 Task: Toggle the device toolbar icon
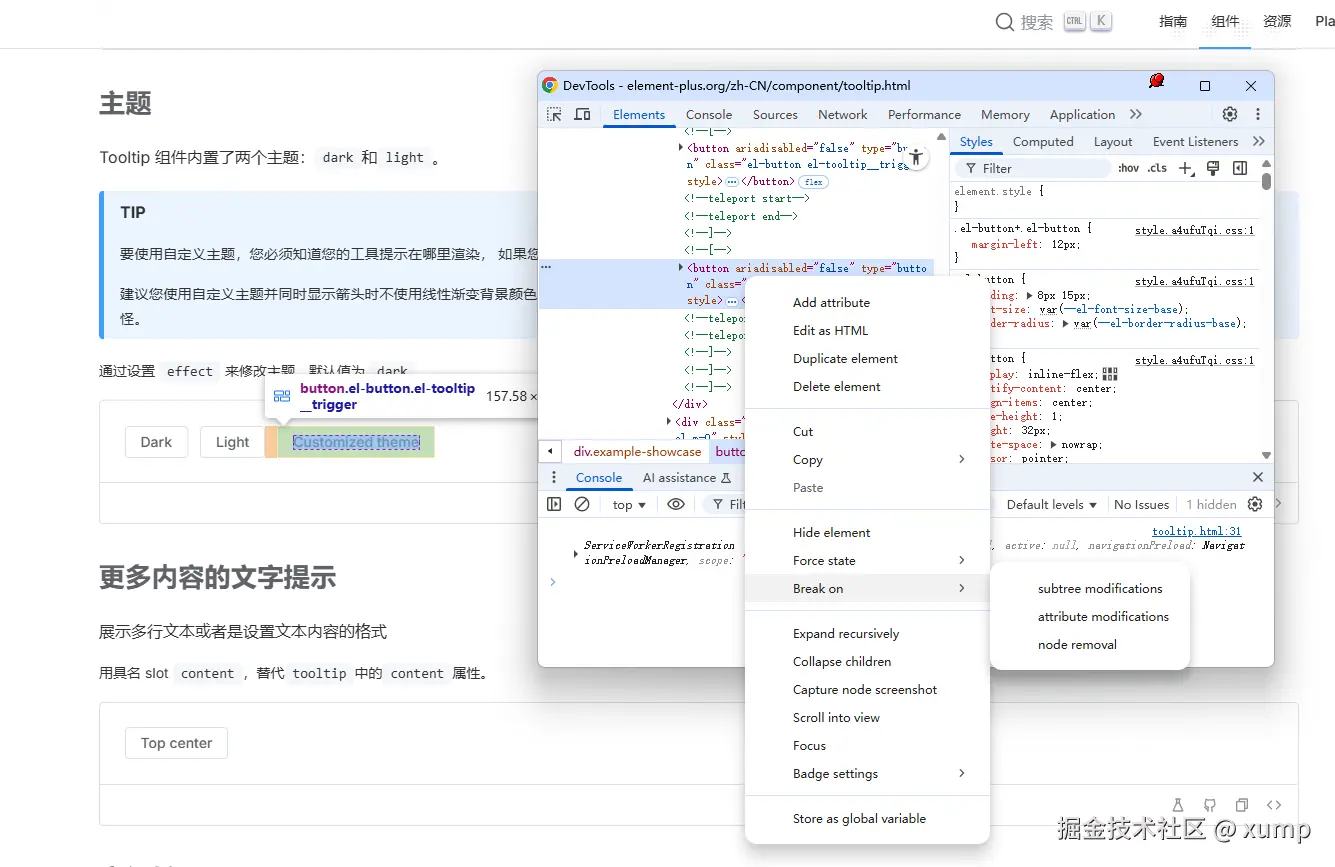[582, 114]
